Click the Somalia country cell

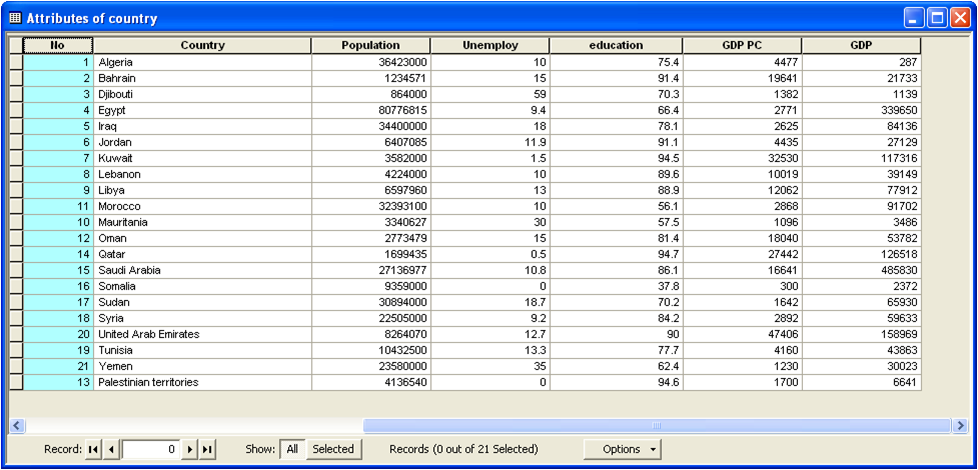pyautogui.click(x=203, y=287)
